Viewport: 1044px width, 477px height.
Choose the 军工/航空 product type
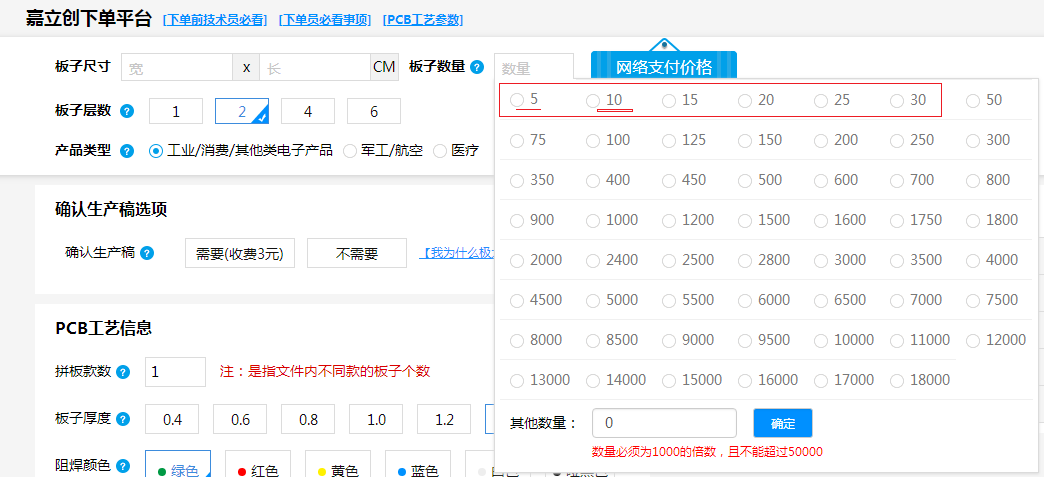pyautogui.click(x=350, y=151)
